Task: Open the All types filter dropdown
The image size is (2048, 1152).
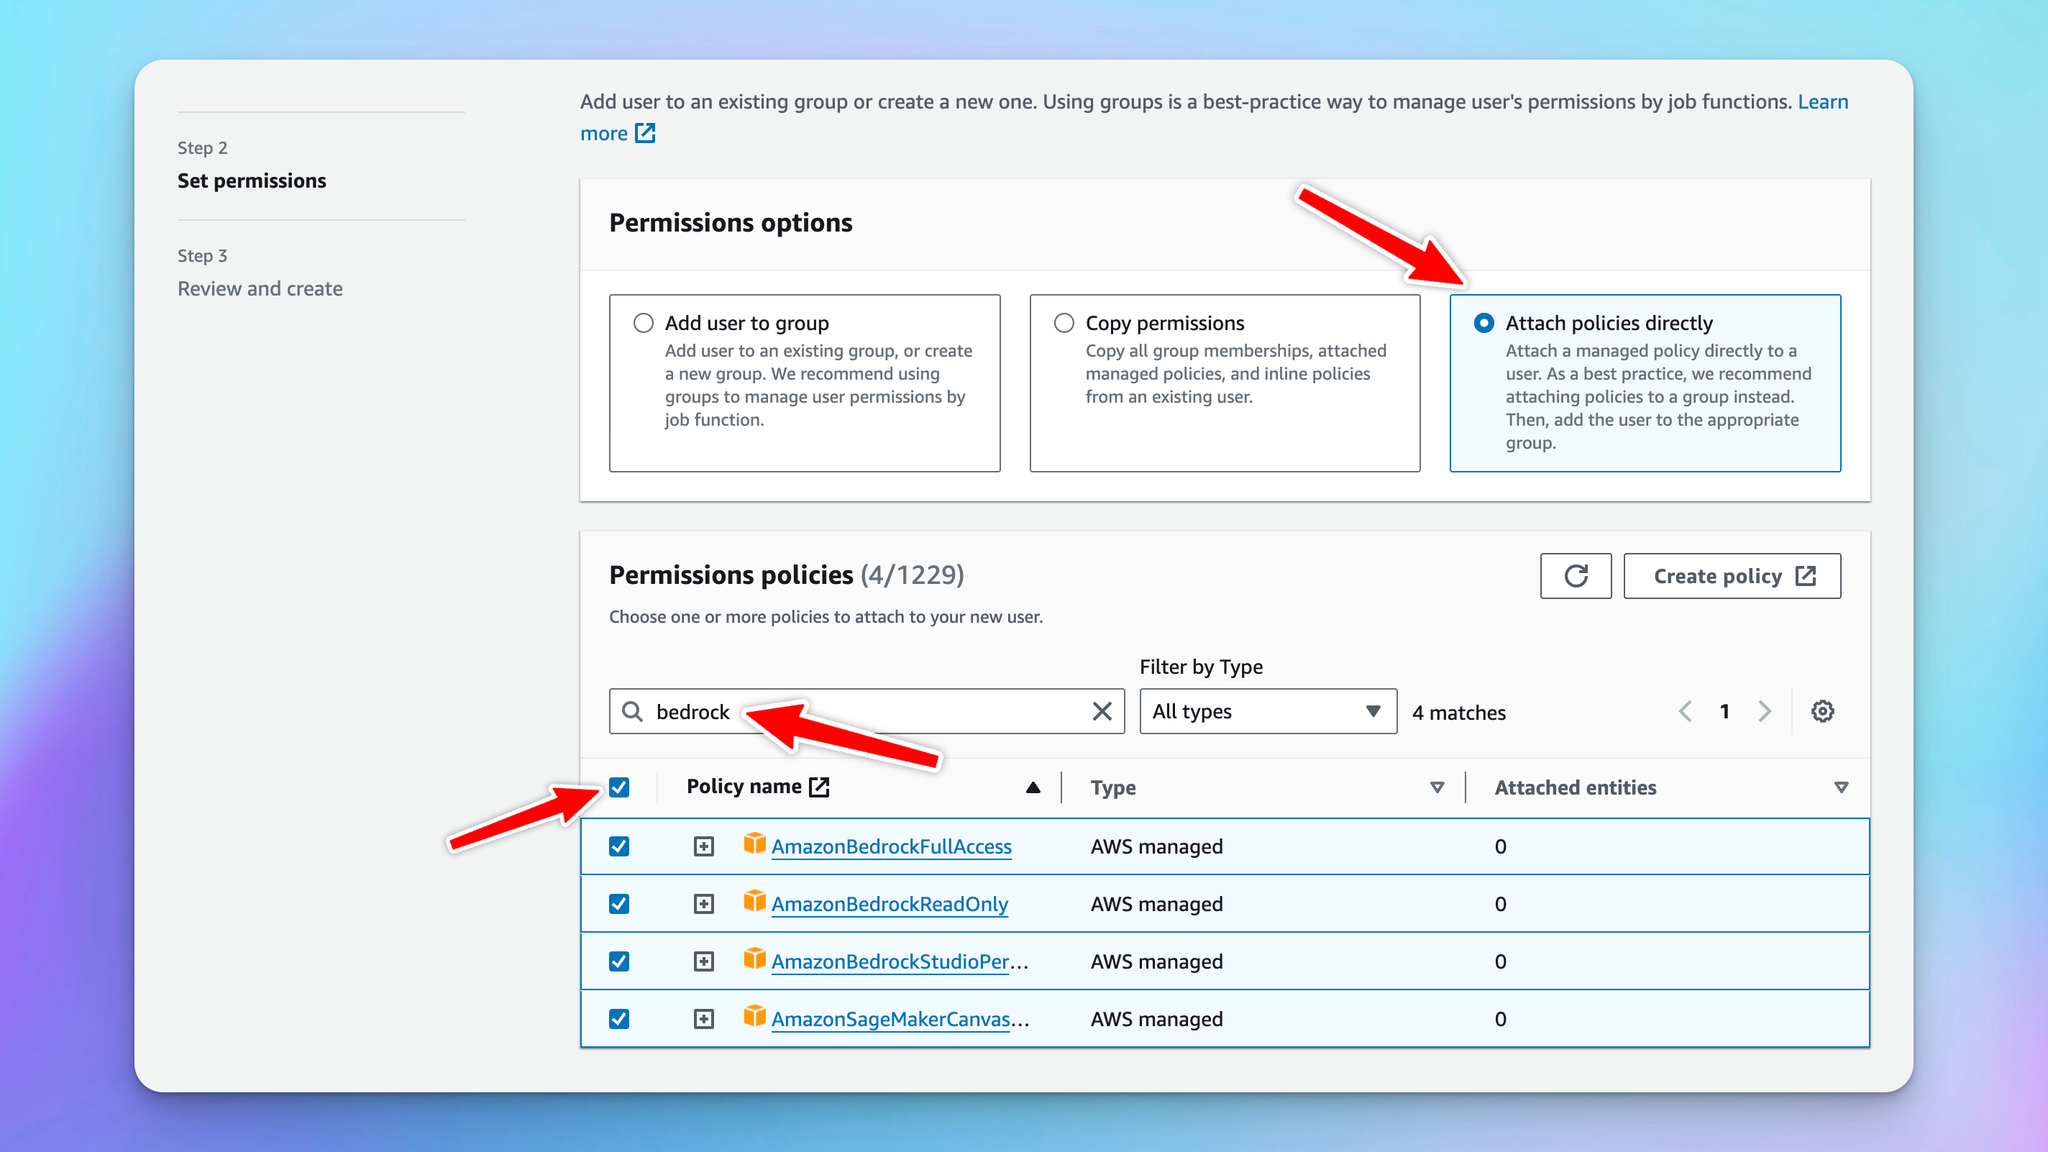Action: (1268, 711)
